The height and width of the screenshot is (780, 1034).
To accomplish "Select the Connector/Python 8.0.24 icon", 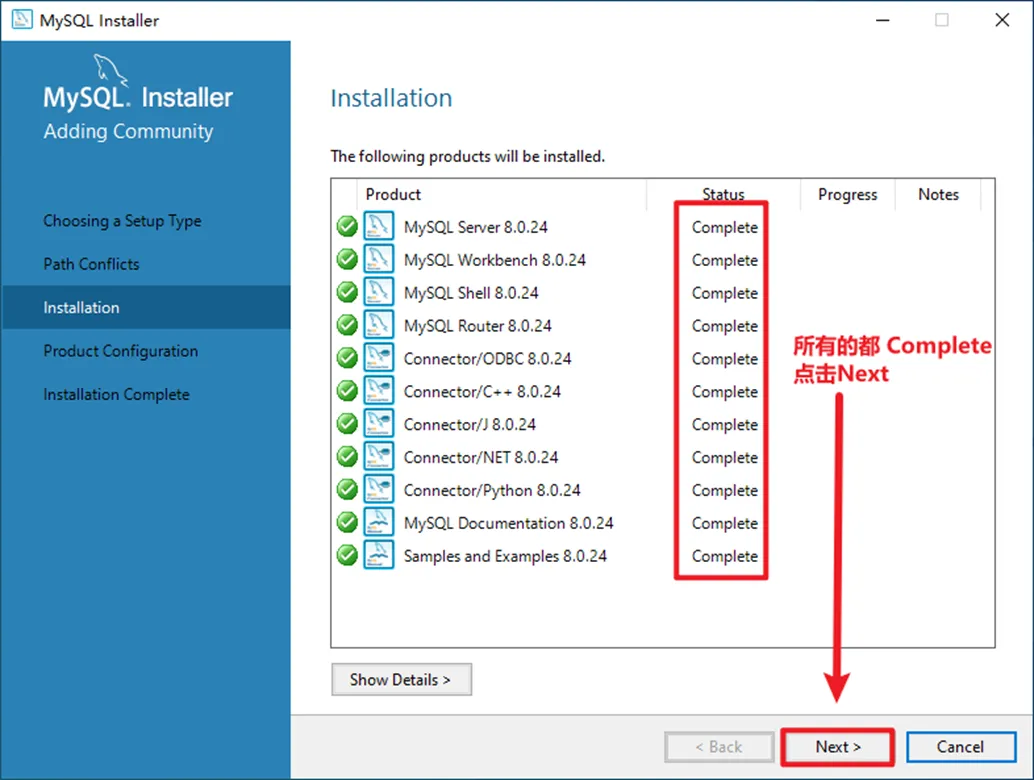I will coord(379,490).
